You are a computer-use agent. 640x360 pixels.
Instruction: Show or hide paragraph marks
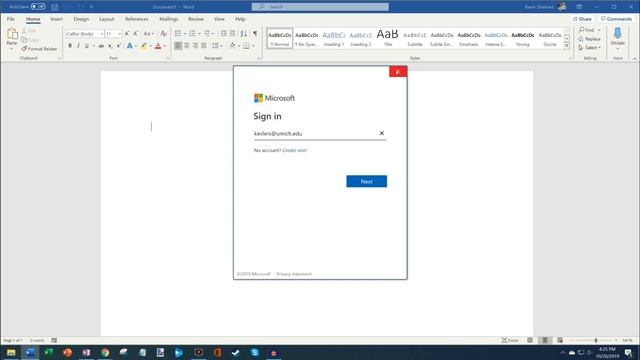pyautogui.click(x=255, y=33)
